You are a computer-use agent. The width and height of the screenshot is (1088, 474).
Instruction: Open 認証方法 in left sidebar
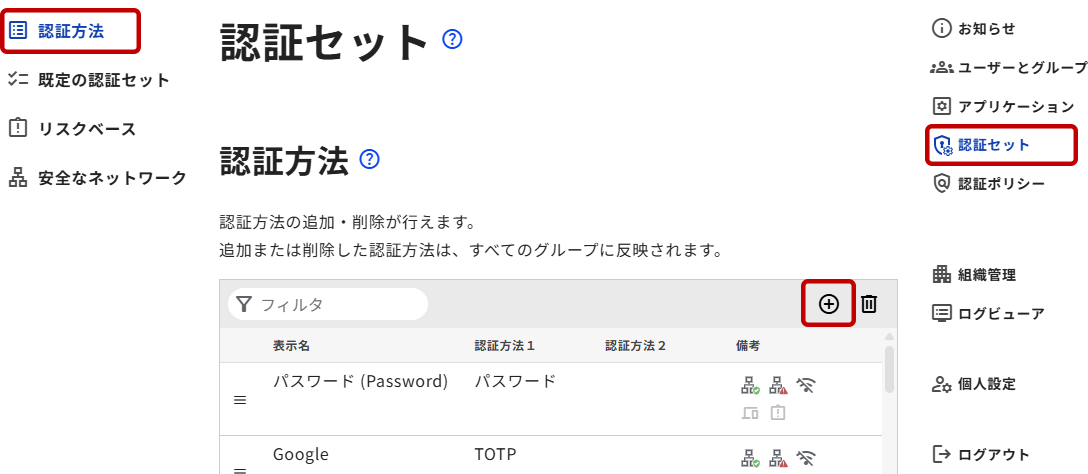point(71,30)
